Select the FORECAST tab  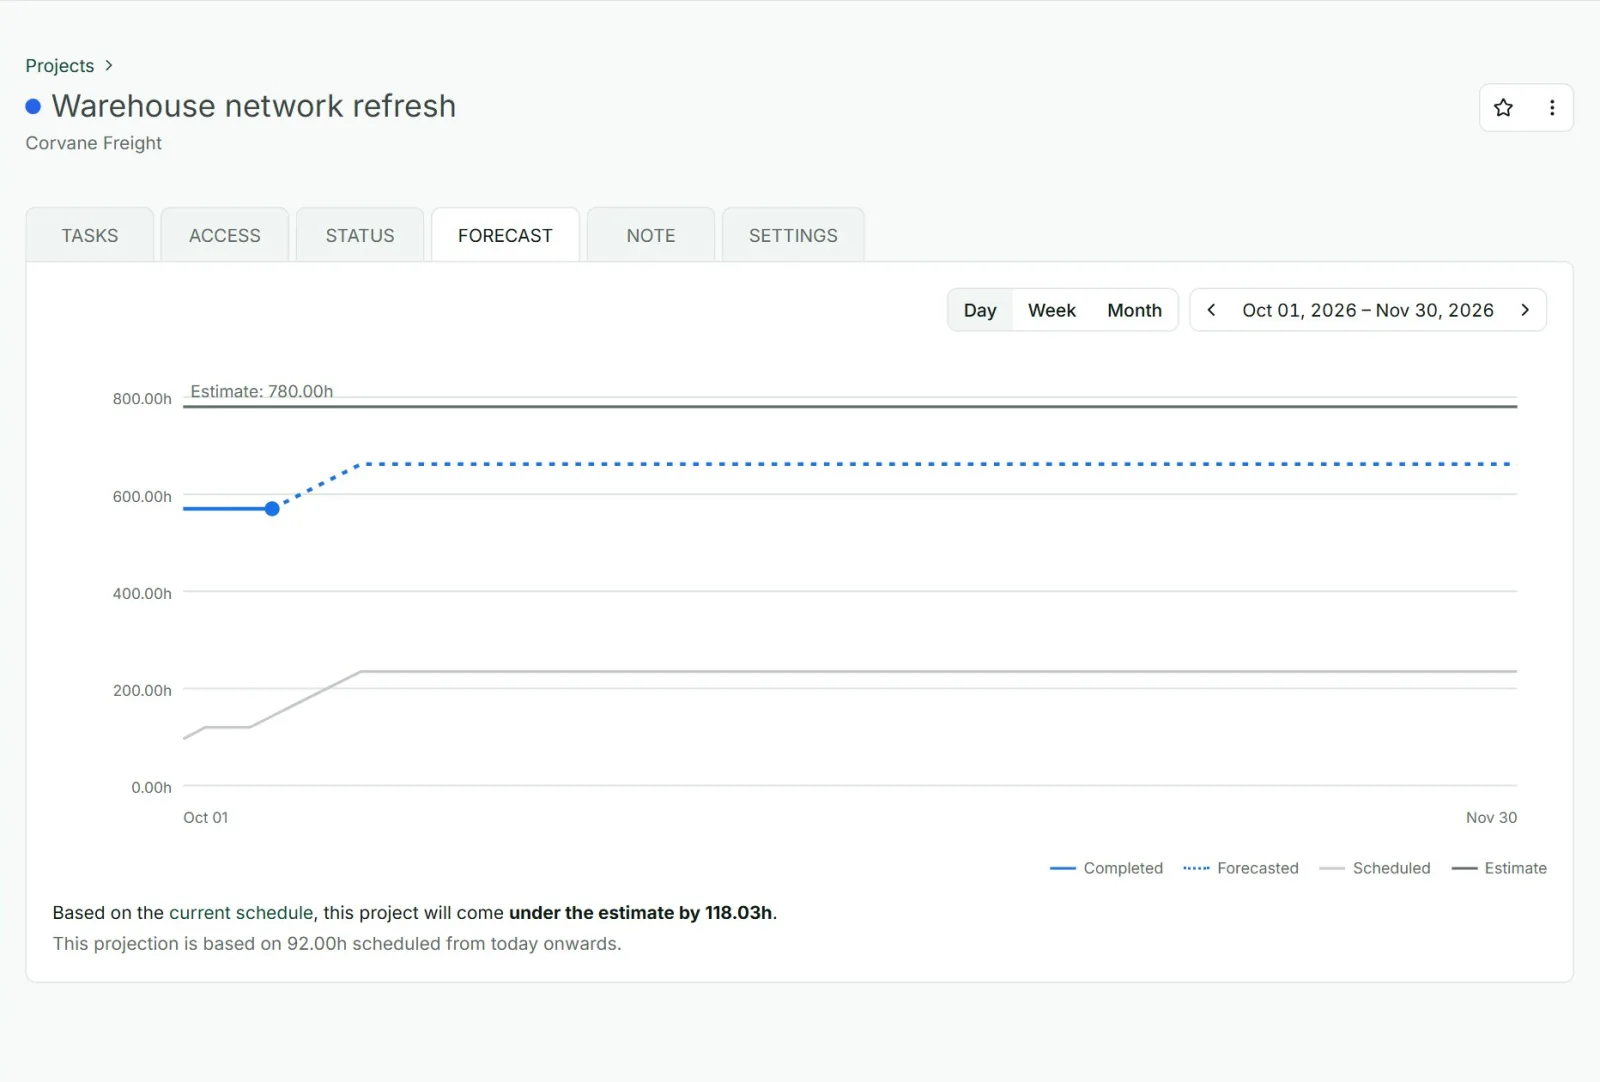pos(505,235)
